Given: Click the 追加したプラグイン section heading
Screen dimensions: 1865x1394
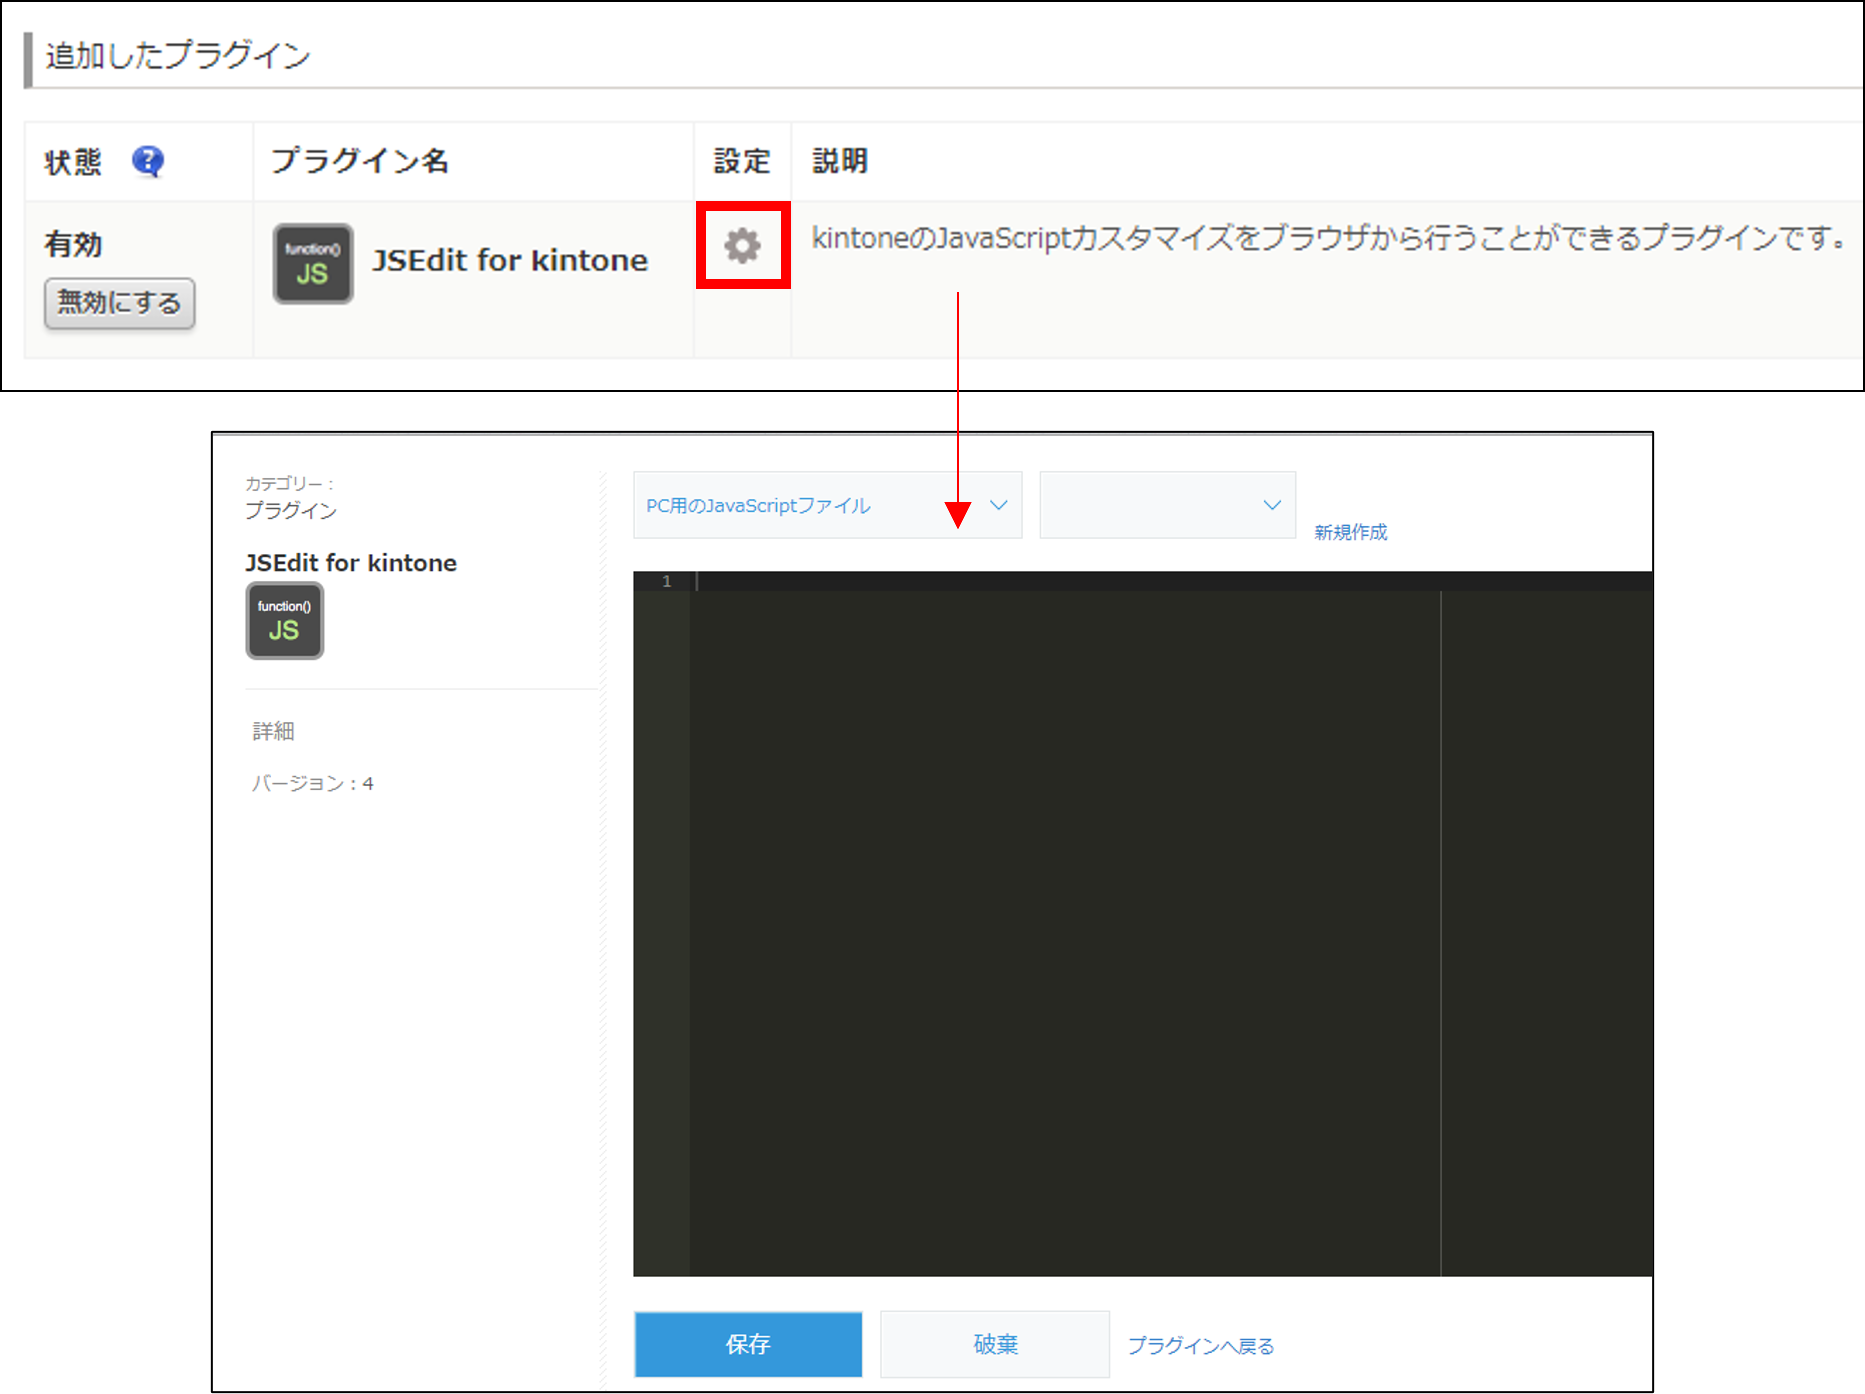Looking at the screenshot, I should (x=178, y=55).
